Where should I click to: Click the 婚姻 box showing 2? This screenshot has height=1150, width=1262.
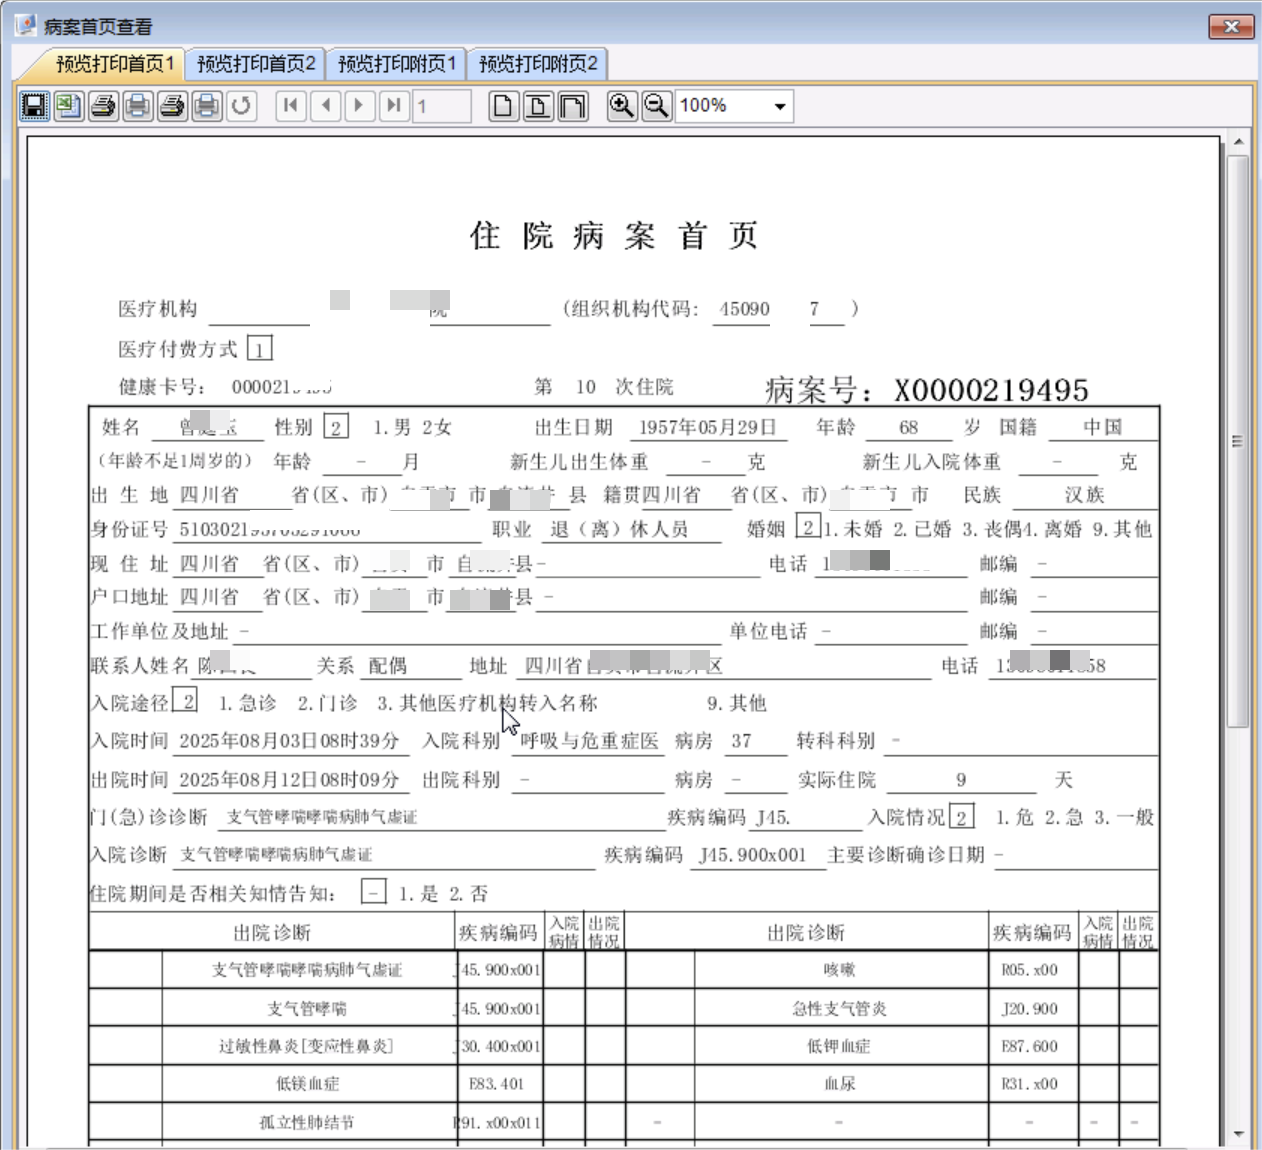click(808, 526)
